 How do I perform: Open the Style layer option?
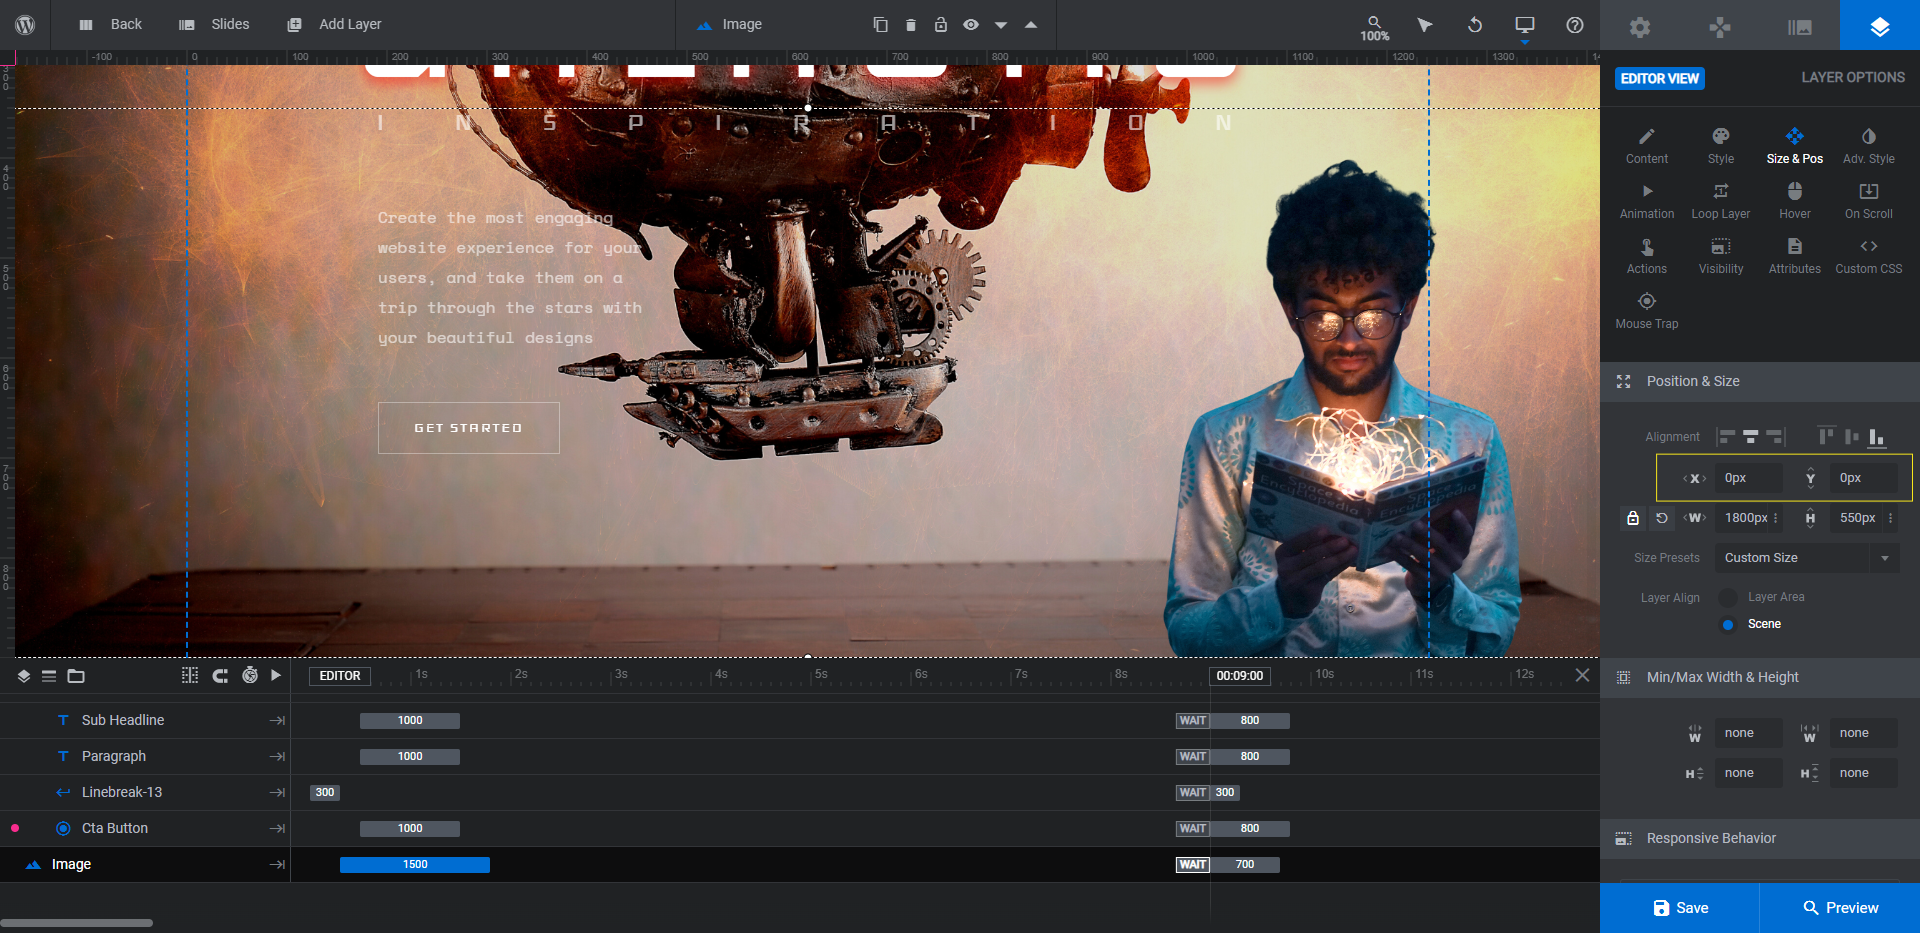1721,146
